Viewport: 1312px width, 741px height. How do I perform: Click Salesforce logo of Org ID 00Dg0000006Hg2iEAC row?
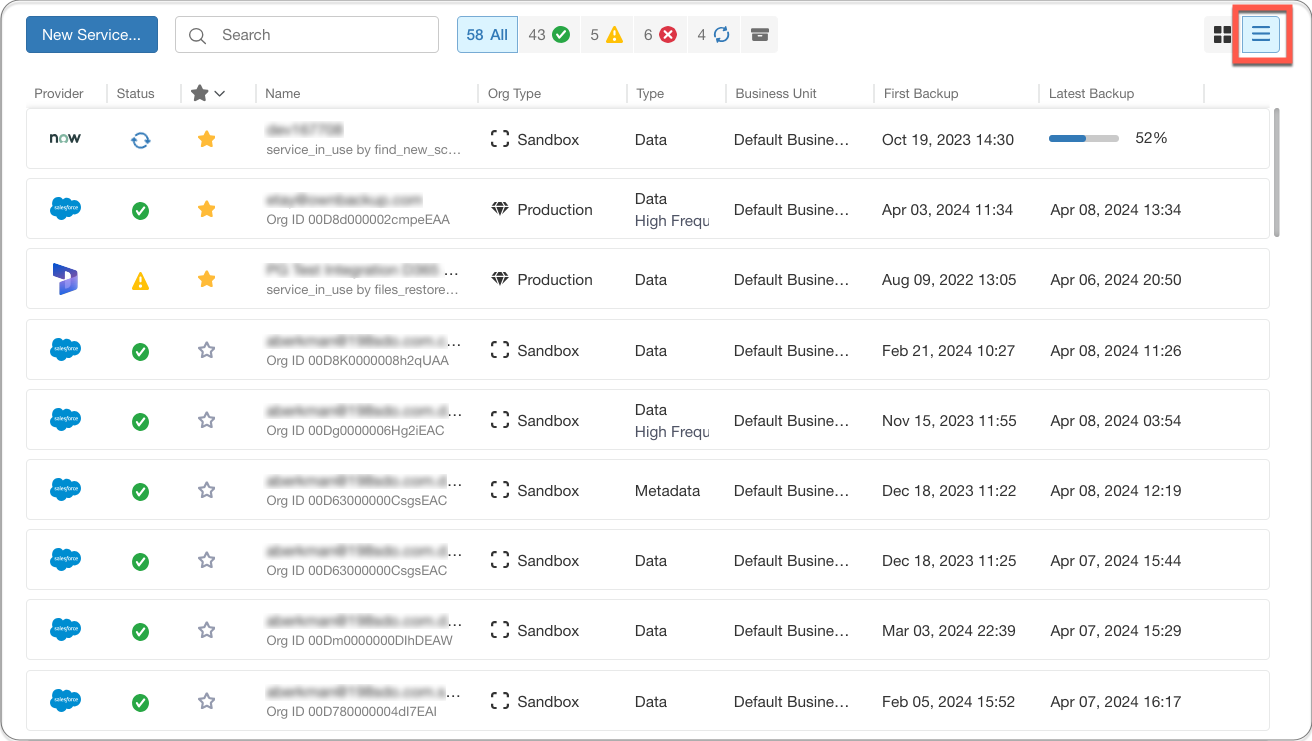tap(66, 420)
